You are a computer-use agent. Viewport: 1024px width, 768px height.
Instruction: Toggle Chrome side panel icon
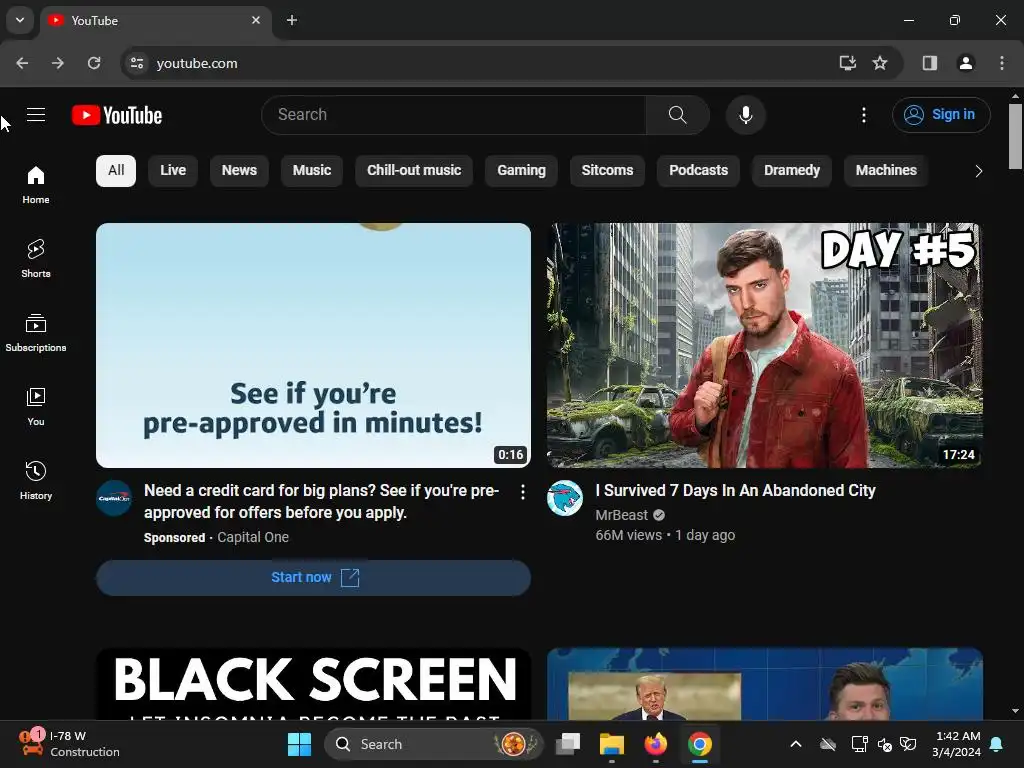(x=930, y=63)
